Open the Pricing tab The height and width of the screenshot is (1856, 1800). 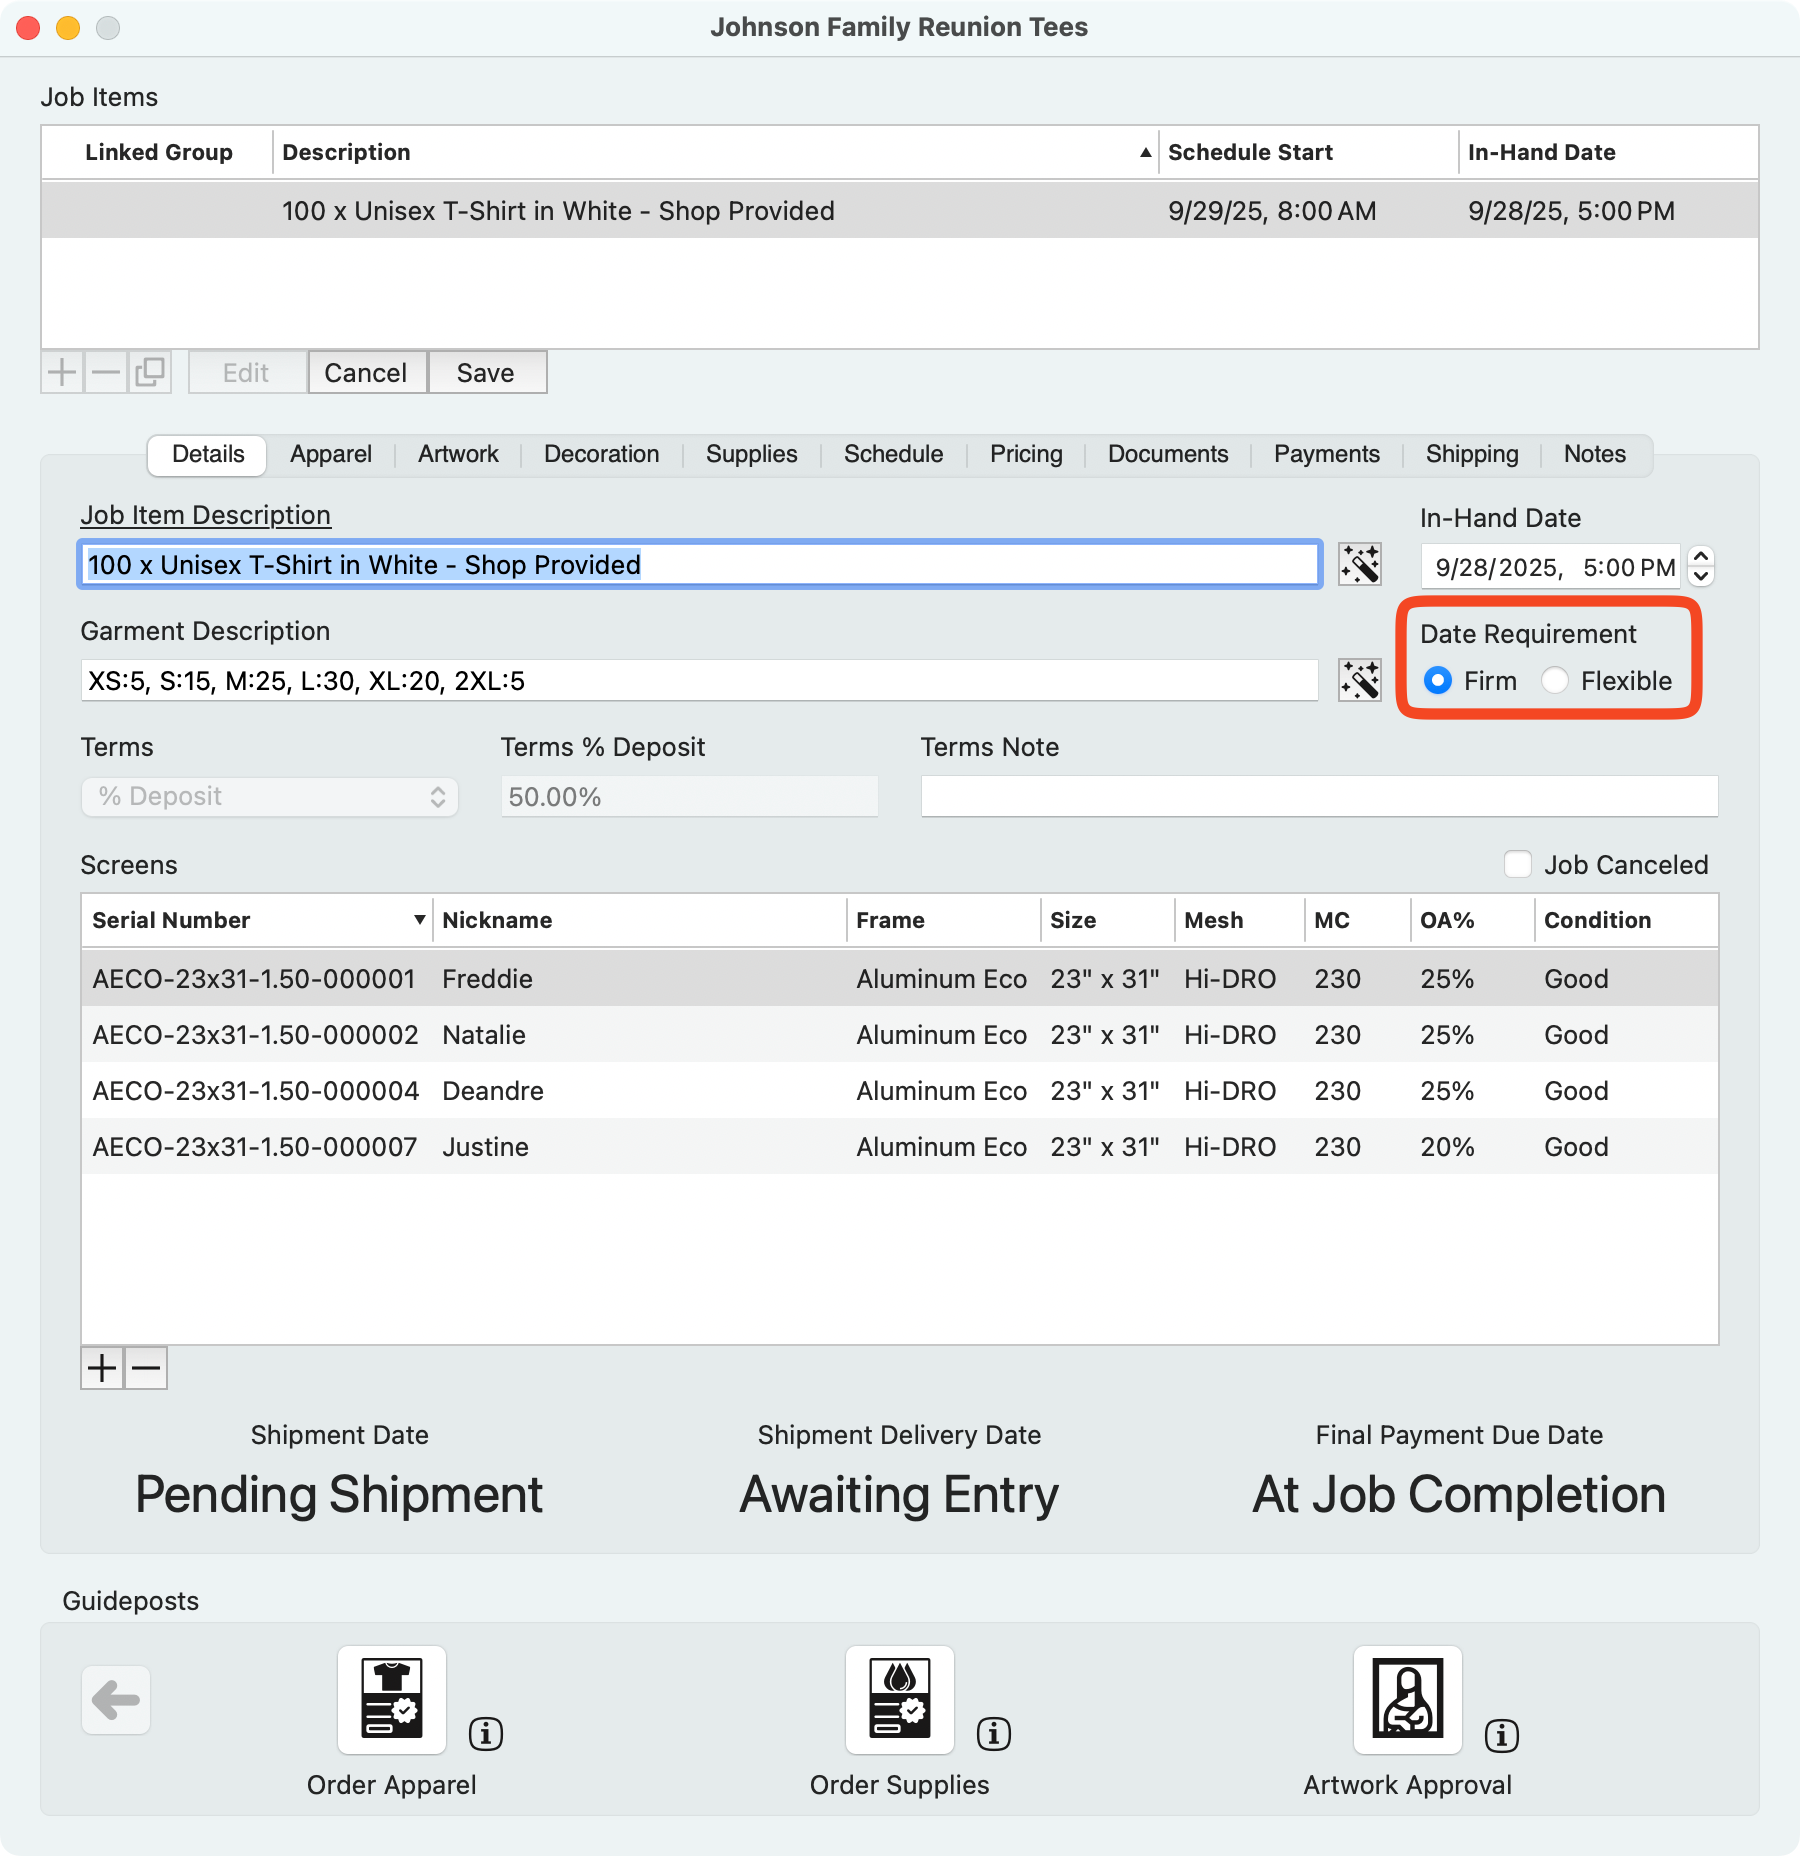(1026, 454)
